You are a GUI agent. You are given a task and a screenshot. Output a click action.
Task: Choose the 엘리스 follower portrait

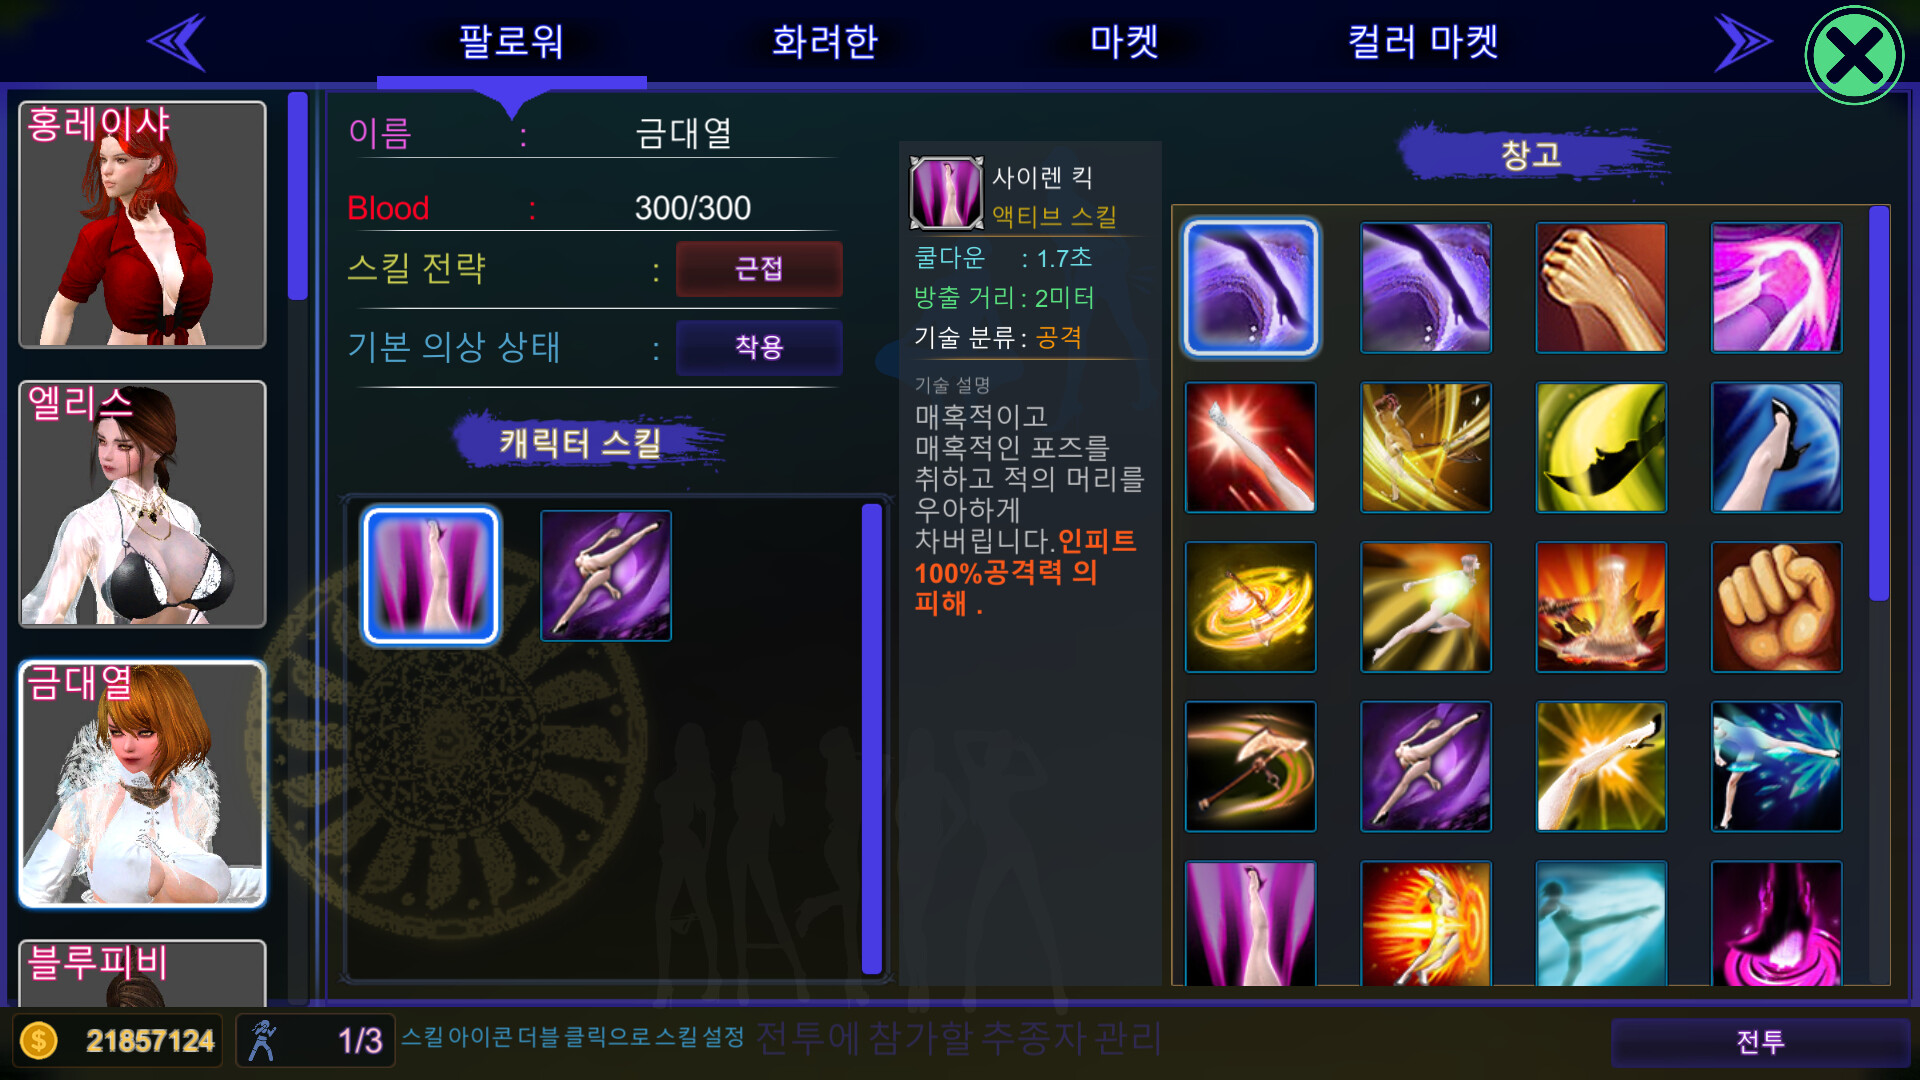tap(143, 504)
